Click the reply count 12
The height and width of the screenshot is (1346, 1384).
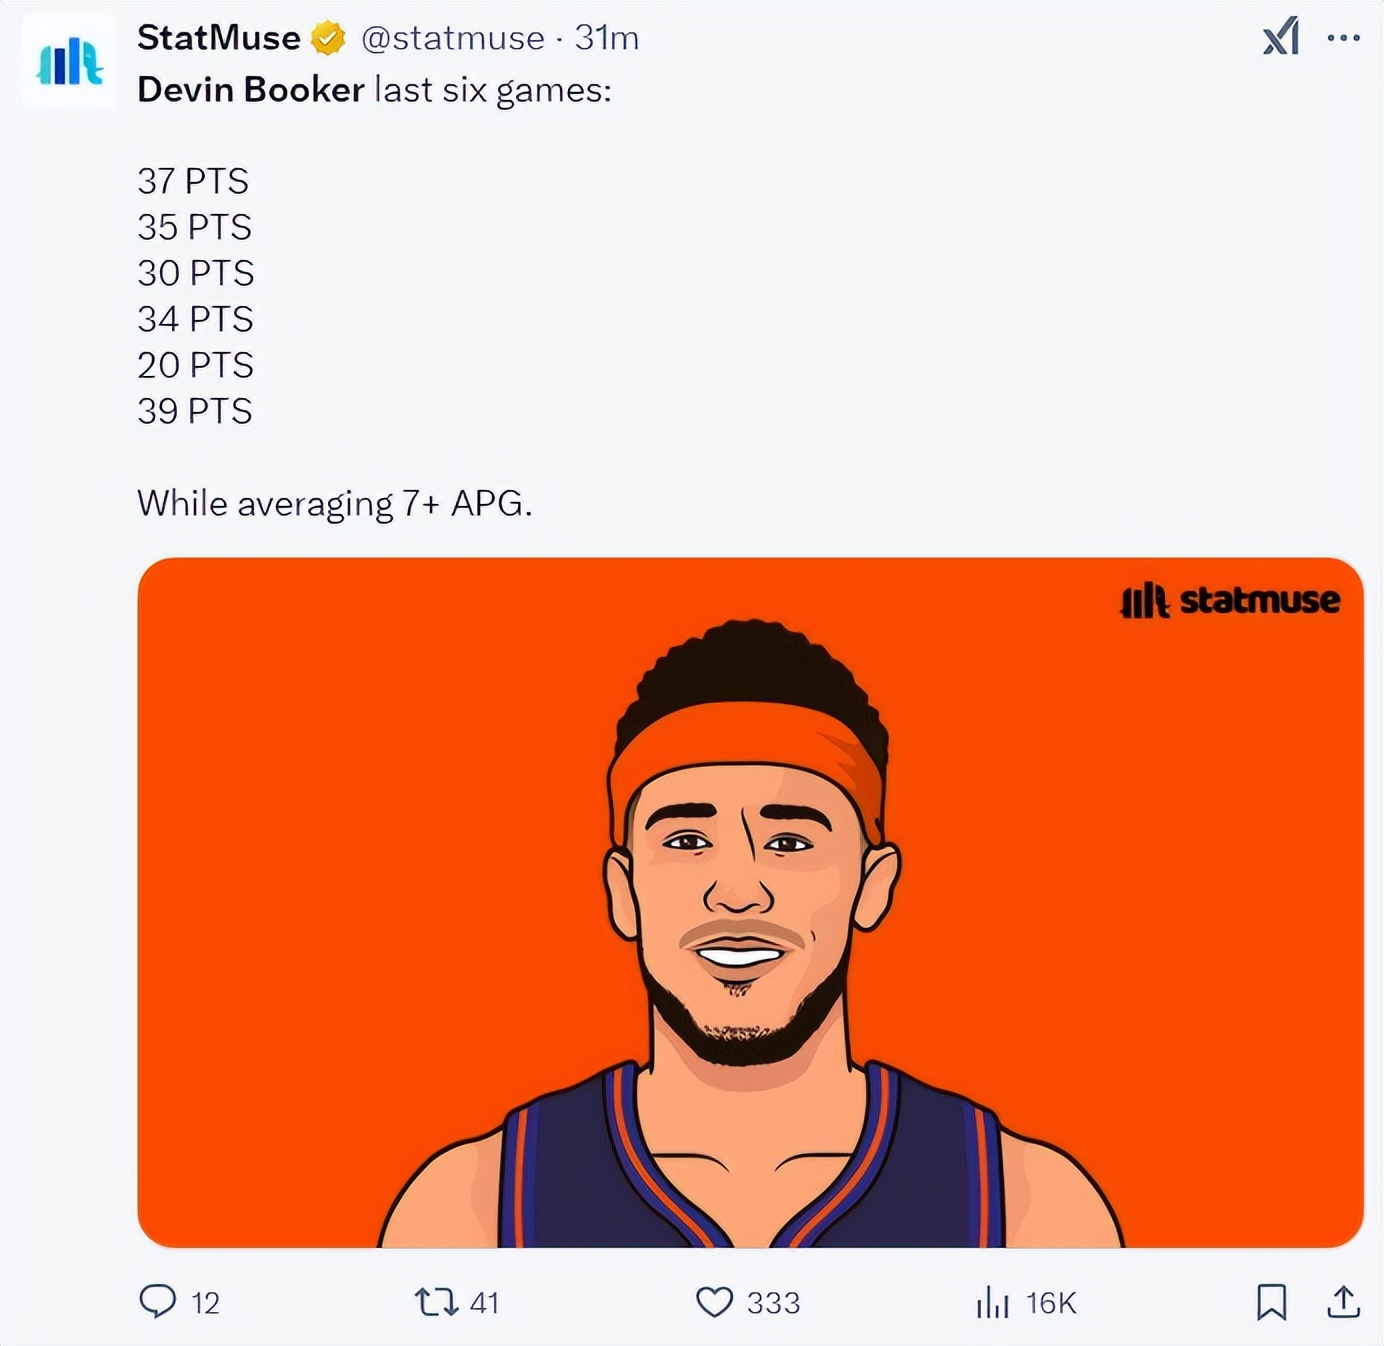click(205, 1303)
